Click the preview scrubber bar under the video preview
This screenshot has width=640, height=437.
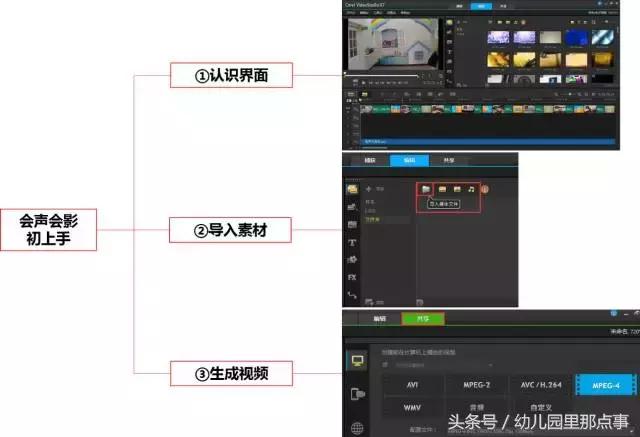click(x=381, y=75)
